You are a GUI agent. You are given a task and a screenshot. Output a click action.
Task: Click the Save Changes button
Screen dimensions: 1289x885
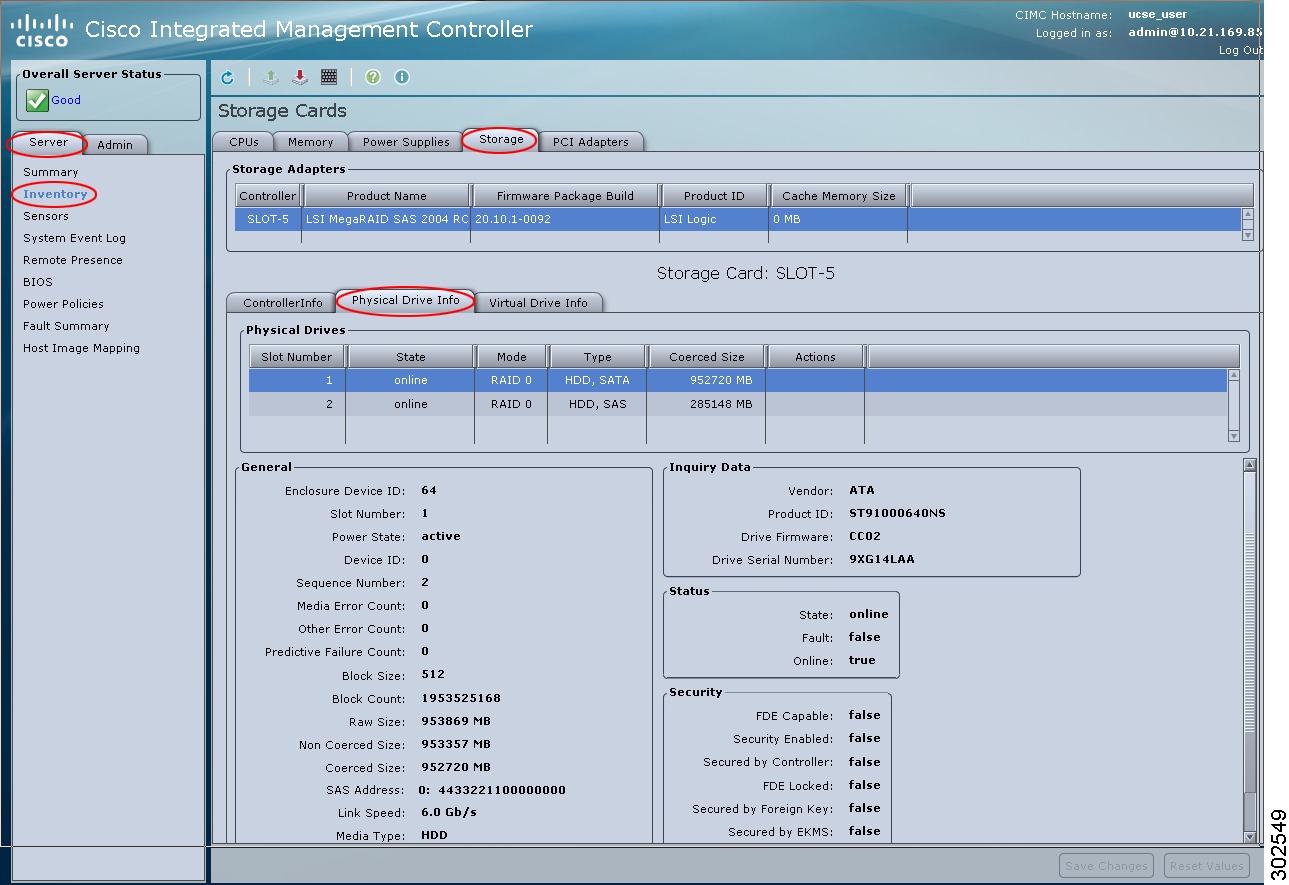point(1106,865)
